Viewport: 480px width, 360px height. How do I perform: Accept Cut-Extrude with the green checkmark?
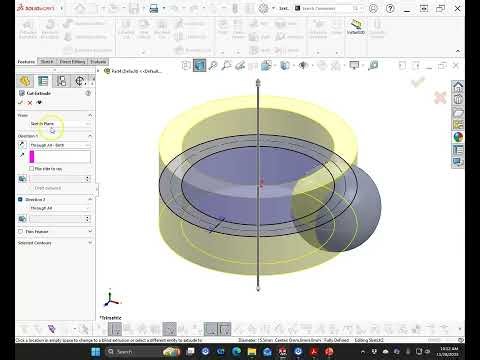pos(20,103)
